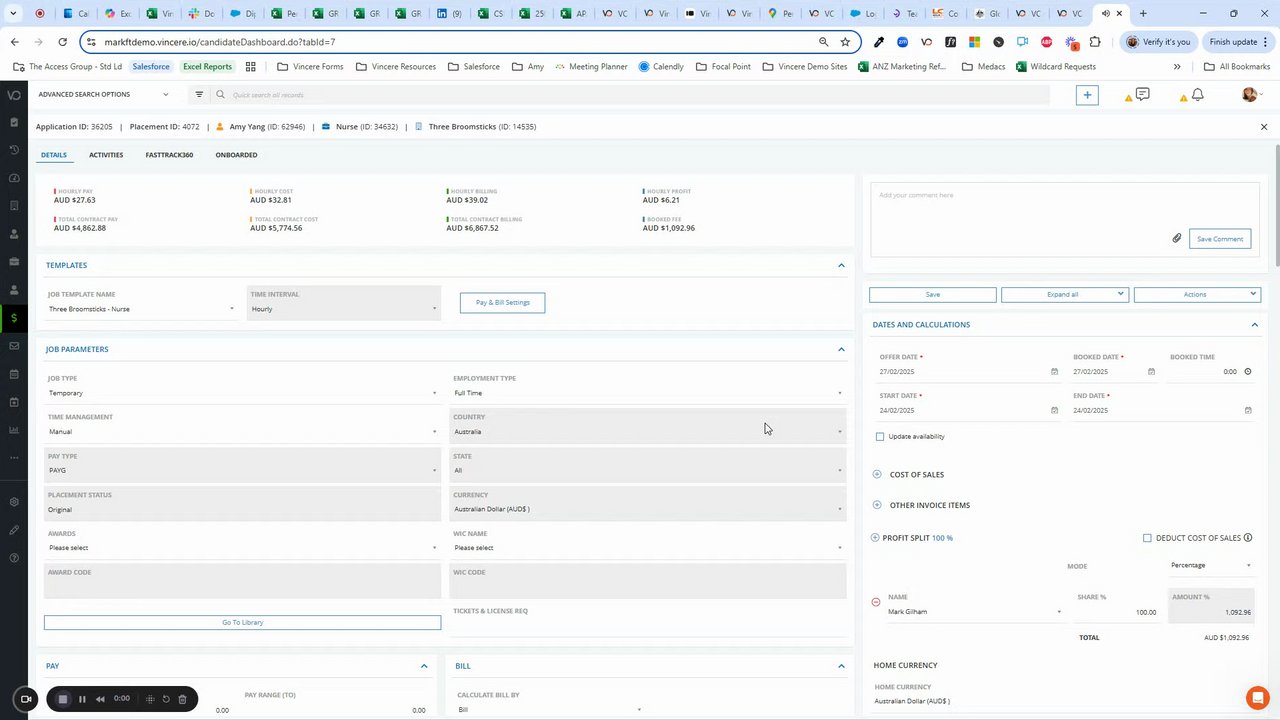Screen dimensions: 1280x720
Task: Expand the Other Invoice Items section
Action: (x=877, y=505)
